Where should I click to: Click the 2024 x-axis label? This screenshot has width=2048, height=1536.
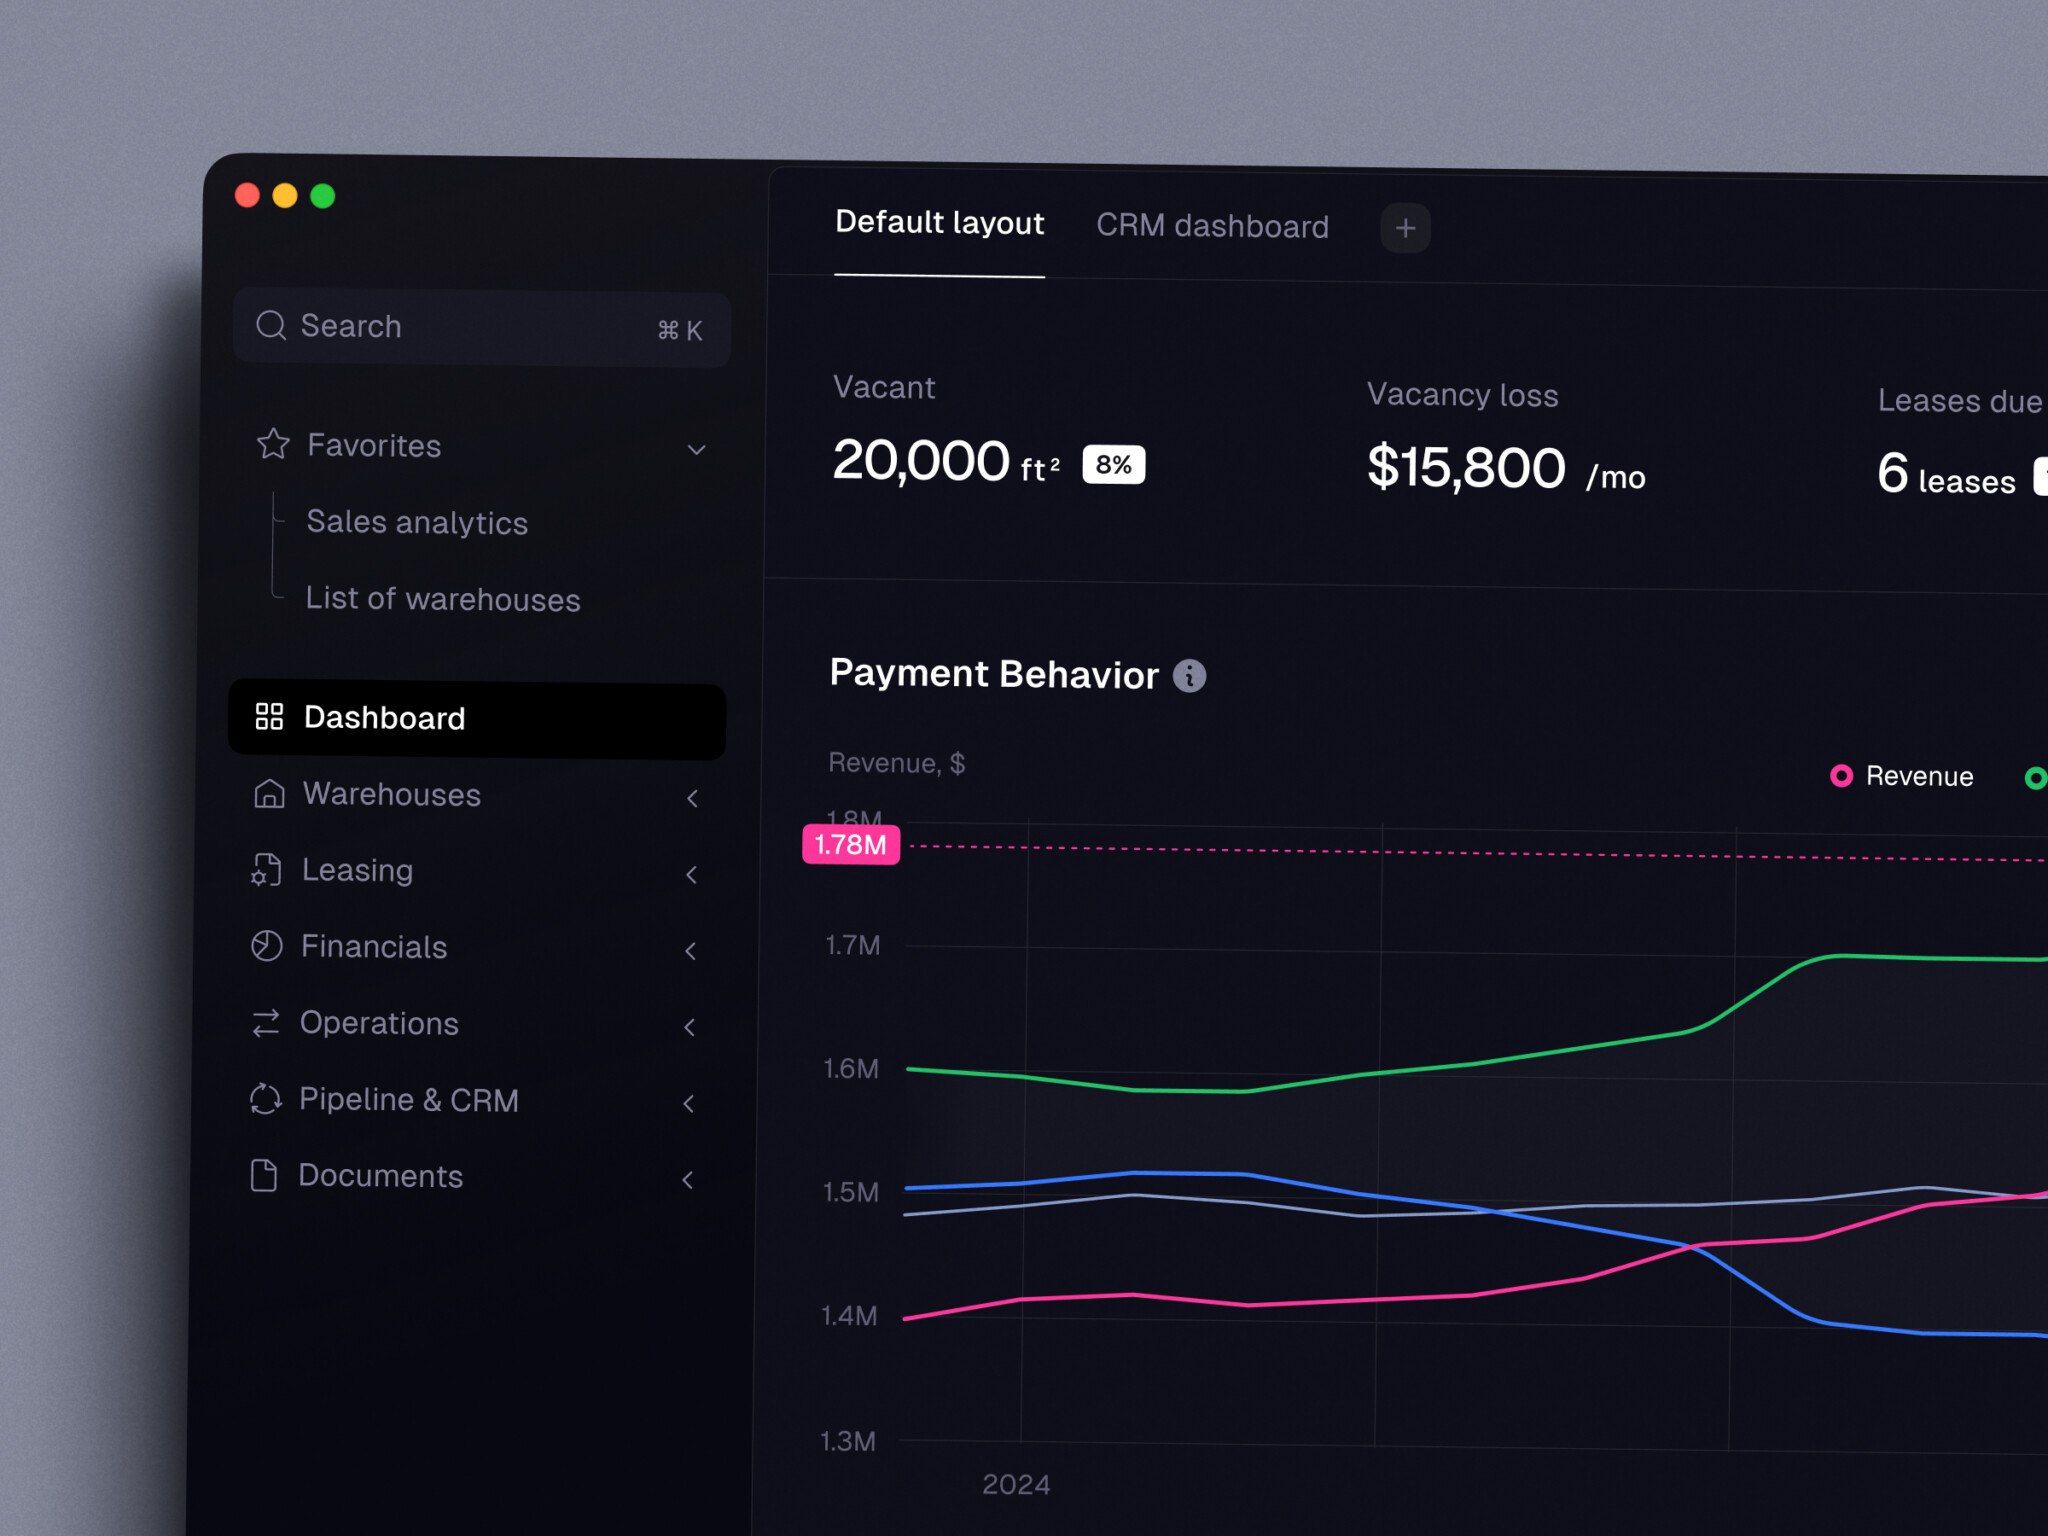[x=1016, y=1484]
